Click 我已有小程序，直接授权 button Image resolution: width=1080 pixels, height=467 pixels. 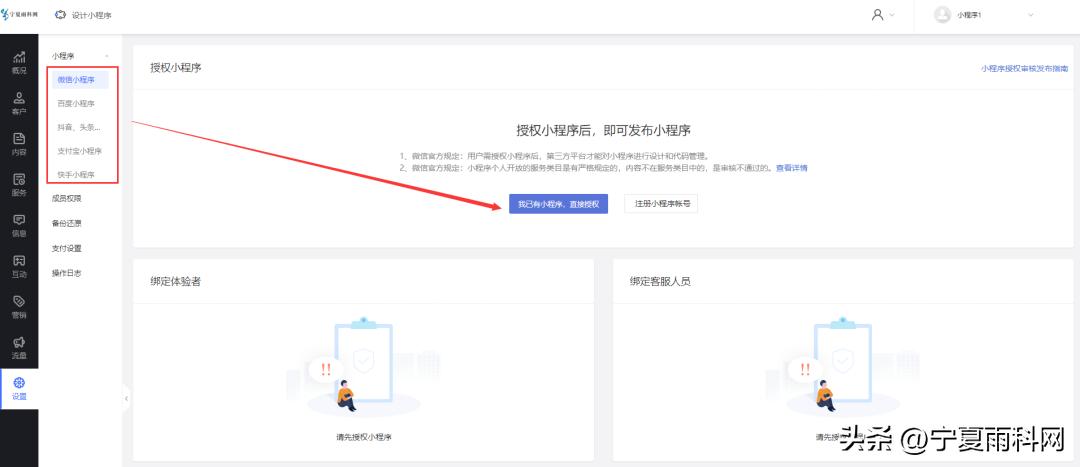559,204
